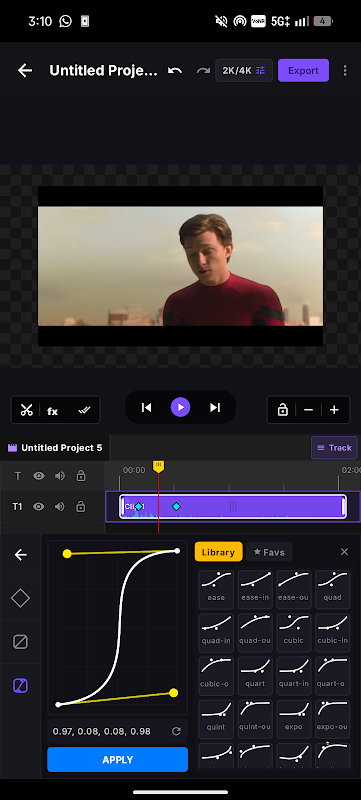Select the diamond keyframe icon
This screenshot has height=800, width=361.
20,598
